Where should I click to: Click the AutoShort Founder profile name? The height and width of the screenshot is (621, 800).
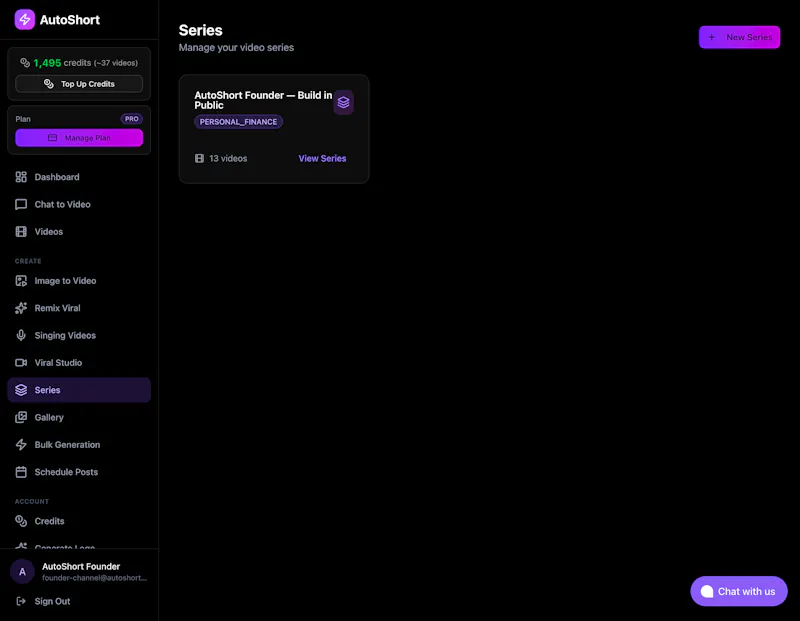pos(81,566)
